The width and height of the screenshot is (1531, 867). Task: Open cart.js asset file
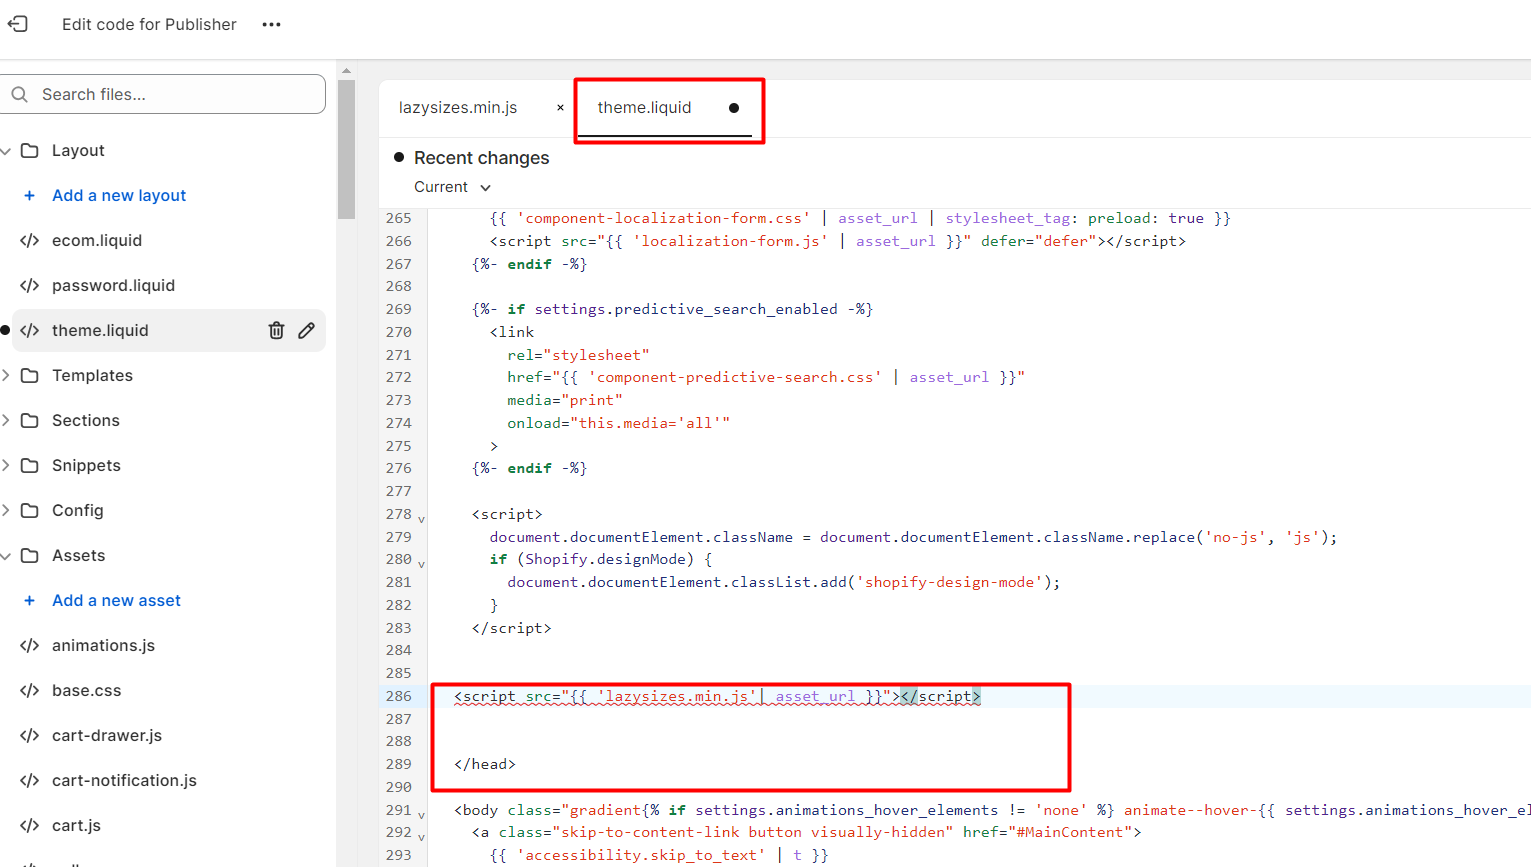76,825
